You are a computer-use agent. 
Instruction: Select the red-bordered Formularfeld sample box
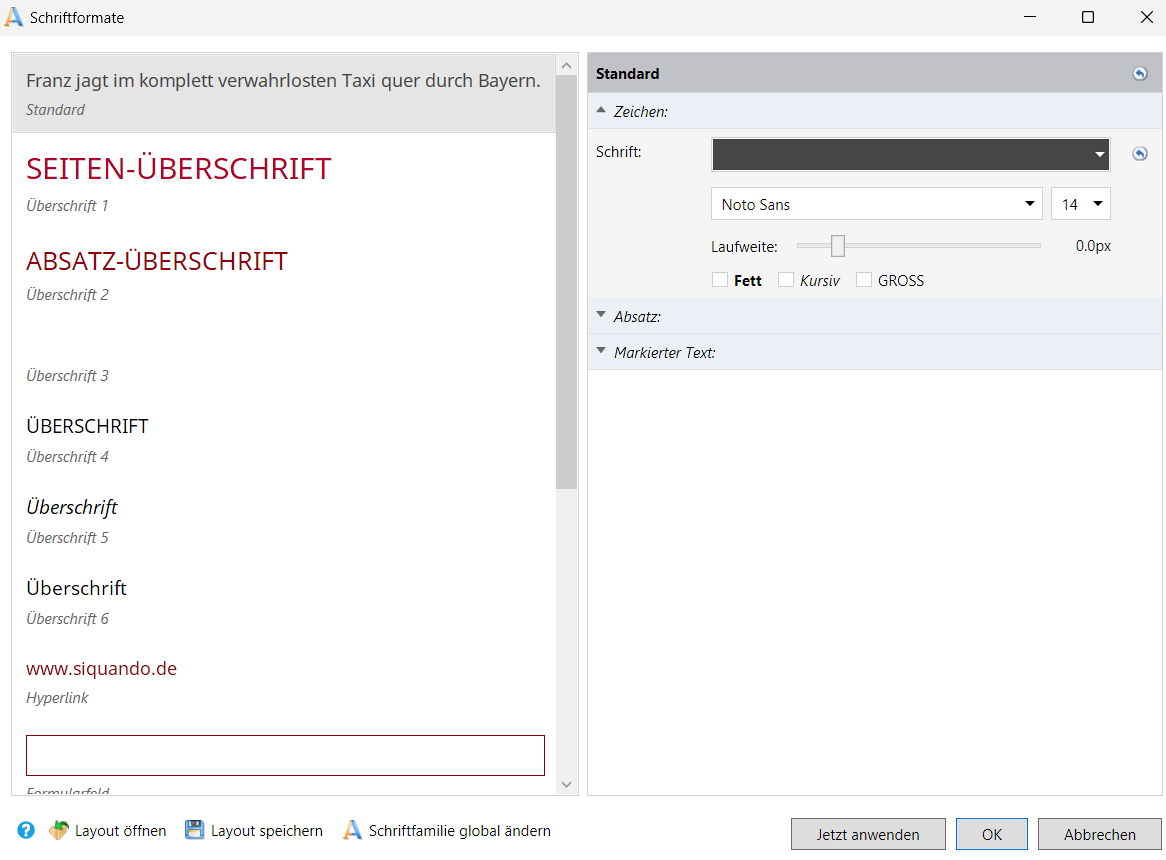[286, 755]
